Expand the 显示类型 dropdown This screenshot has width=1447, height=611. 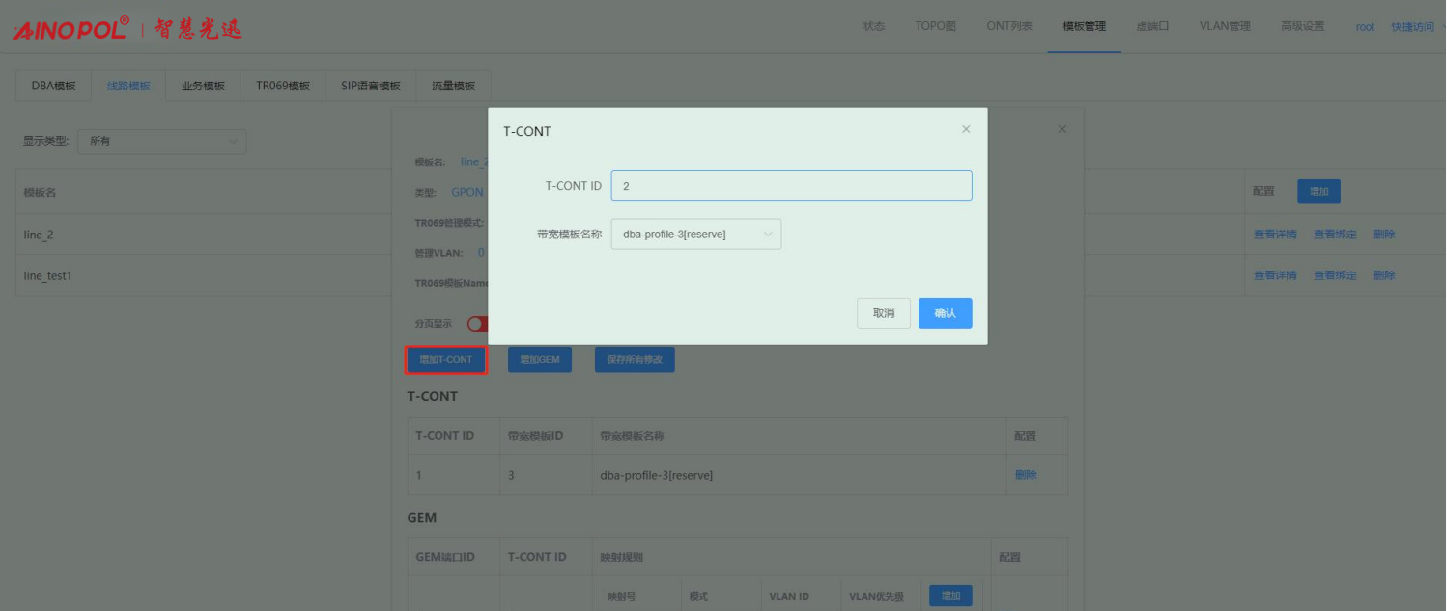pyautogui.click(x=161, y=142)
